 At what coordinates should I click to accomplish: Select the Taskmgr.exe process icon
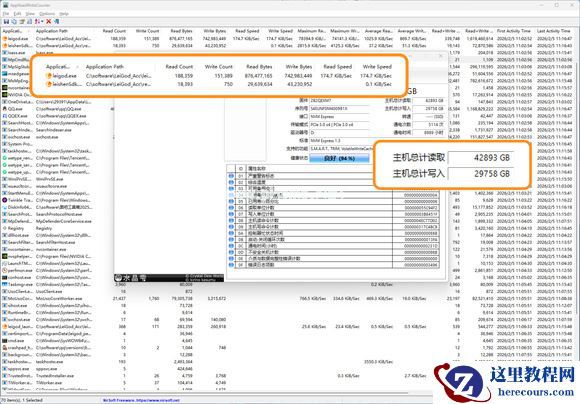click(x=5, y=285)
